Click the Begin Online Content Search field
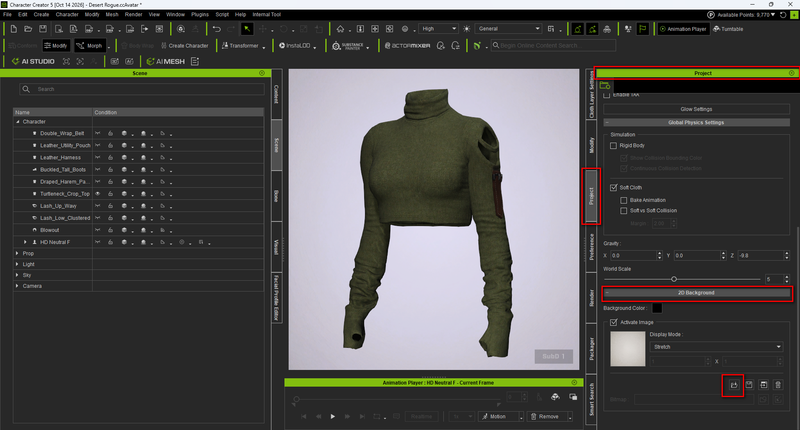 (x=553, y=46)
